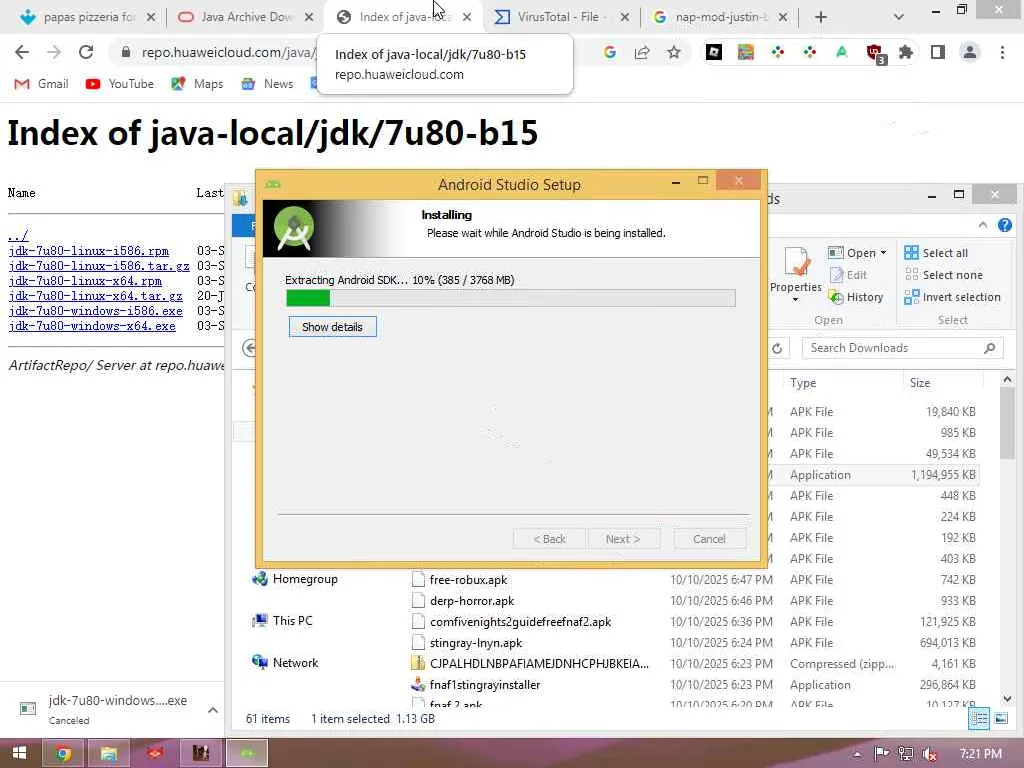Open Gmail bookmark
Image resolution: width=1024 pixels, height=768 pixels.
(41, 84)
